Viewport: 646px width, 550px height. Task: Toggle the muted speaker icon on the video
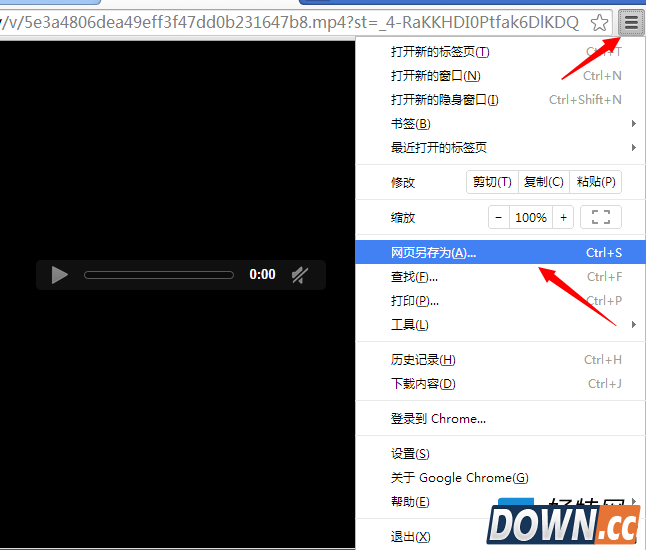tap(298, 275)
